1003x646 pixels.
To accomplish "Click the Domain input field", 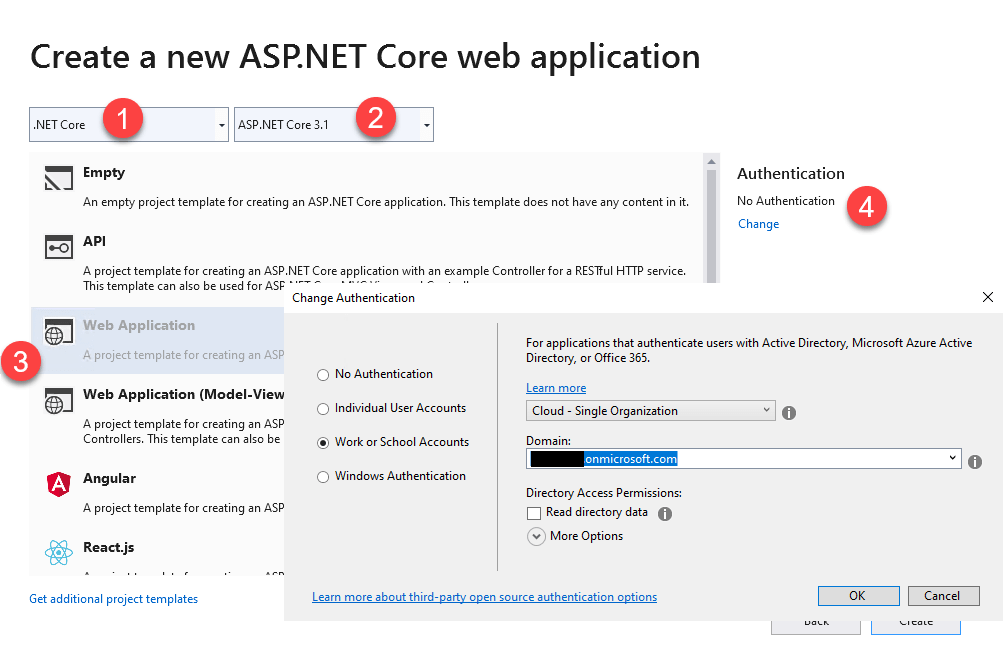I will pos(740,459).
